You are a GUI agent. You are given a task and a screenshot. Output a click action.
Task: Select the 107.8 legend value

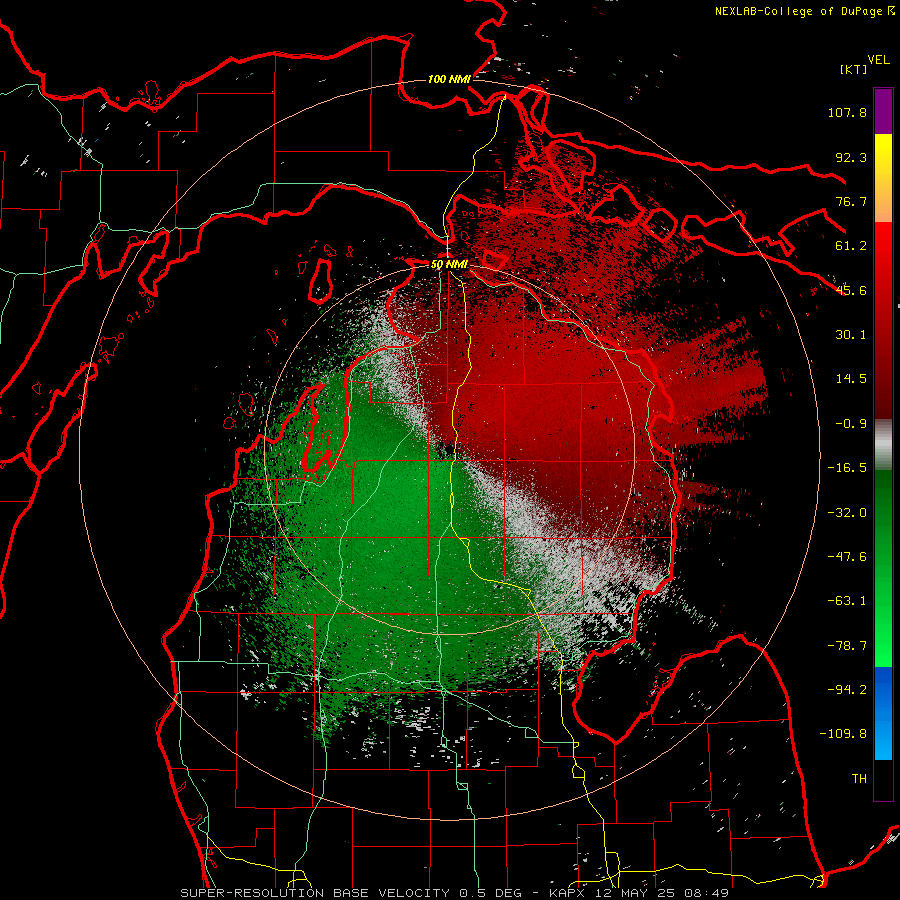click(847, 112)
